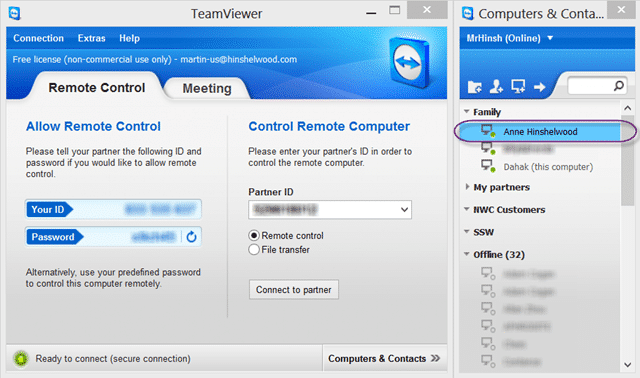Collapse the SSW group
The image size is (640, 378).
click(467, 231)
